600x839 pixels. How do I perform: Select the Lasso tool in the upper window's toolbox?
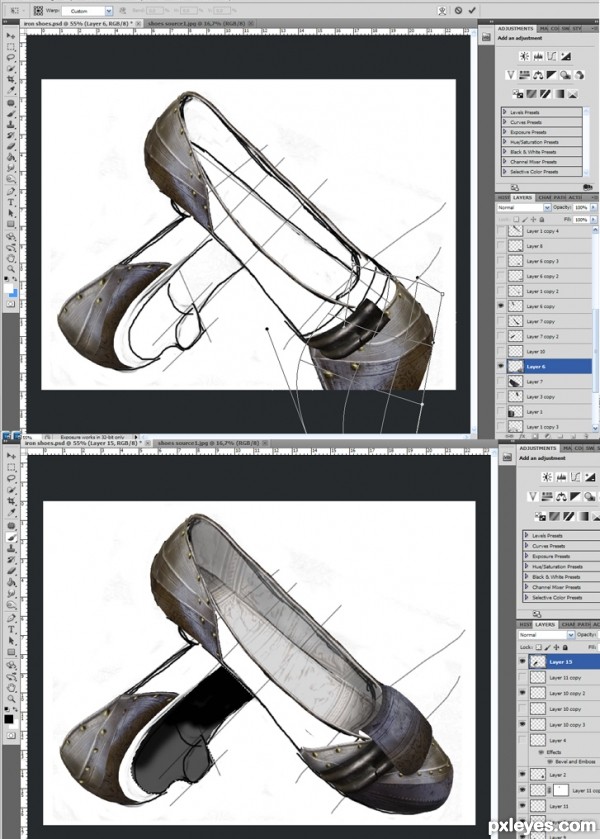[x=11, y=57]
